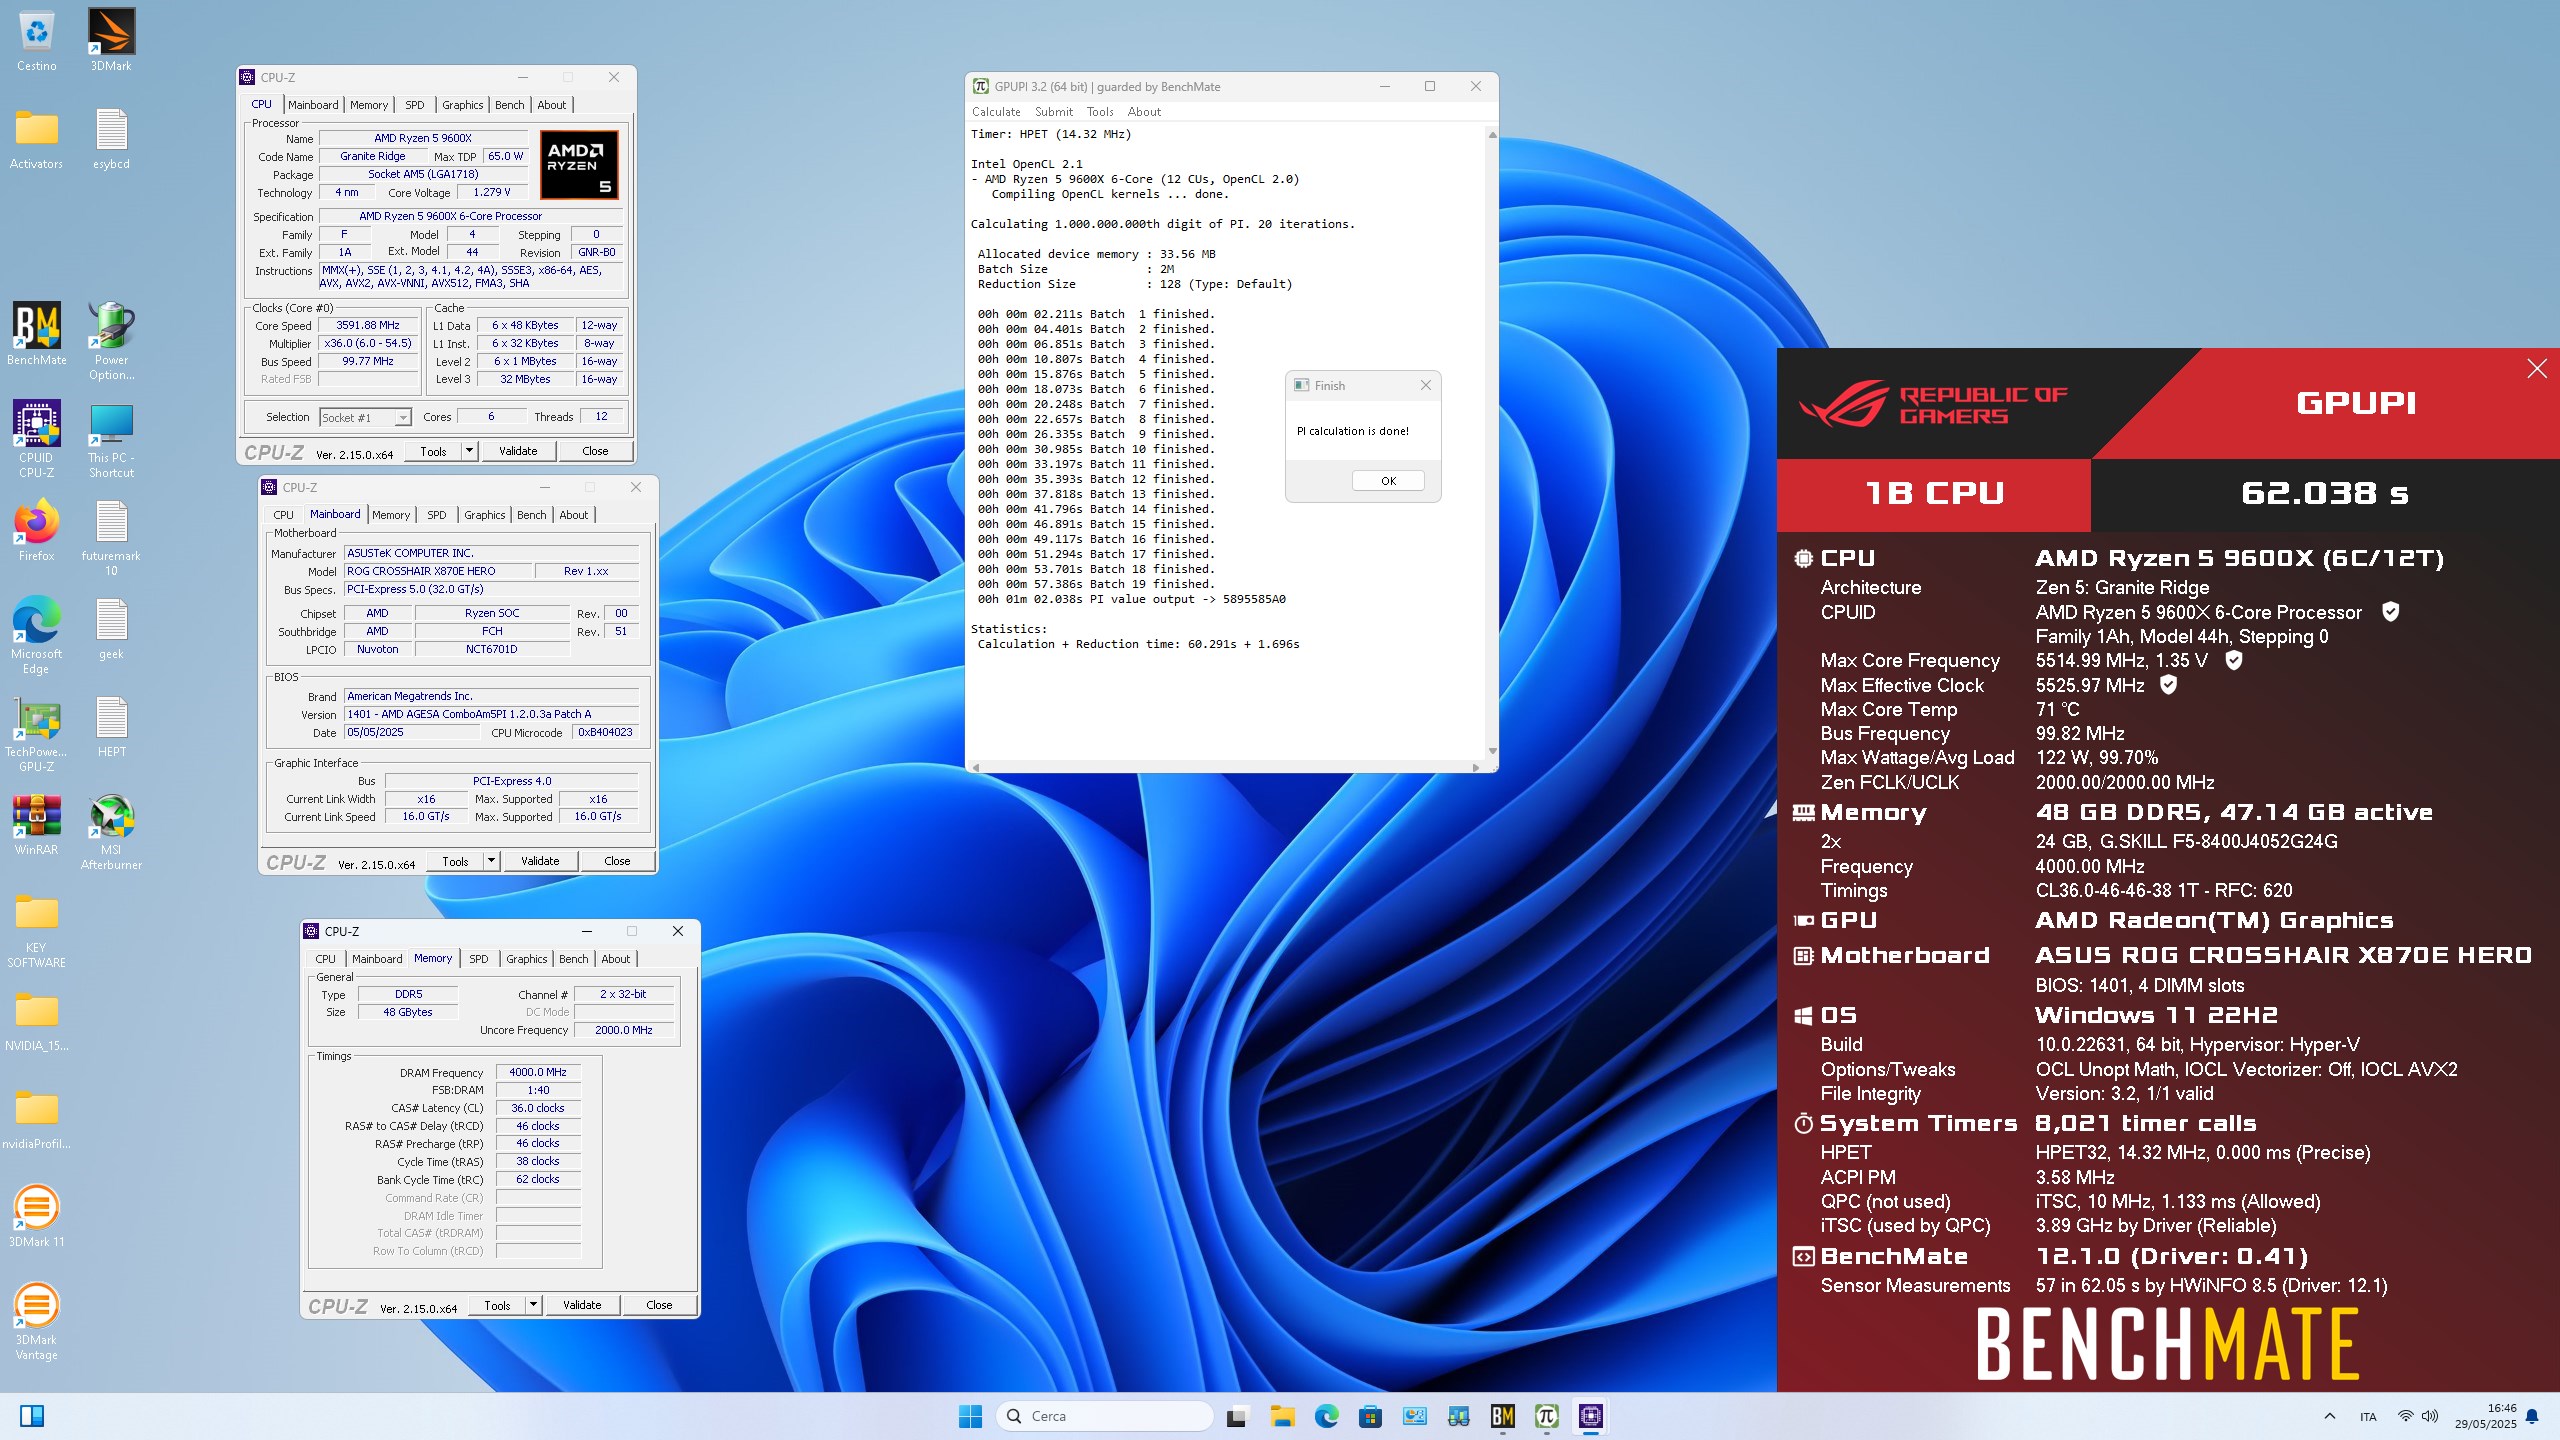Open Task View on the taskbar
The height and width of the screenshot is (1440, 2560).
click(1238, 1415)
